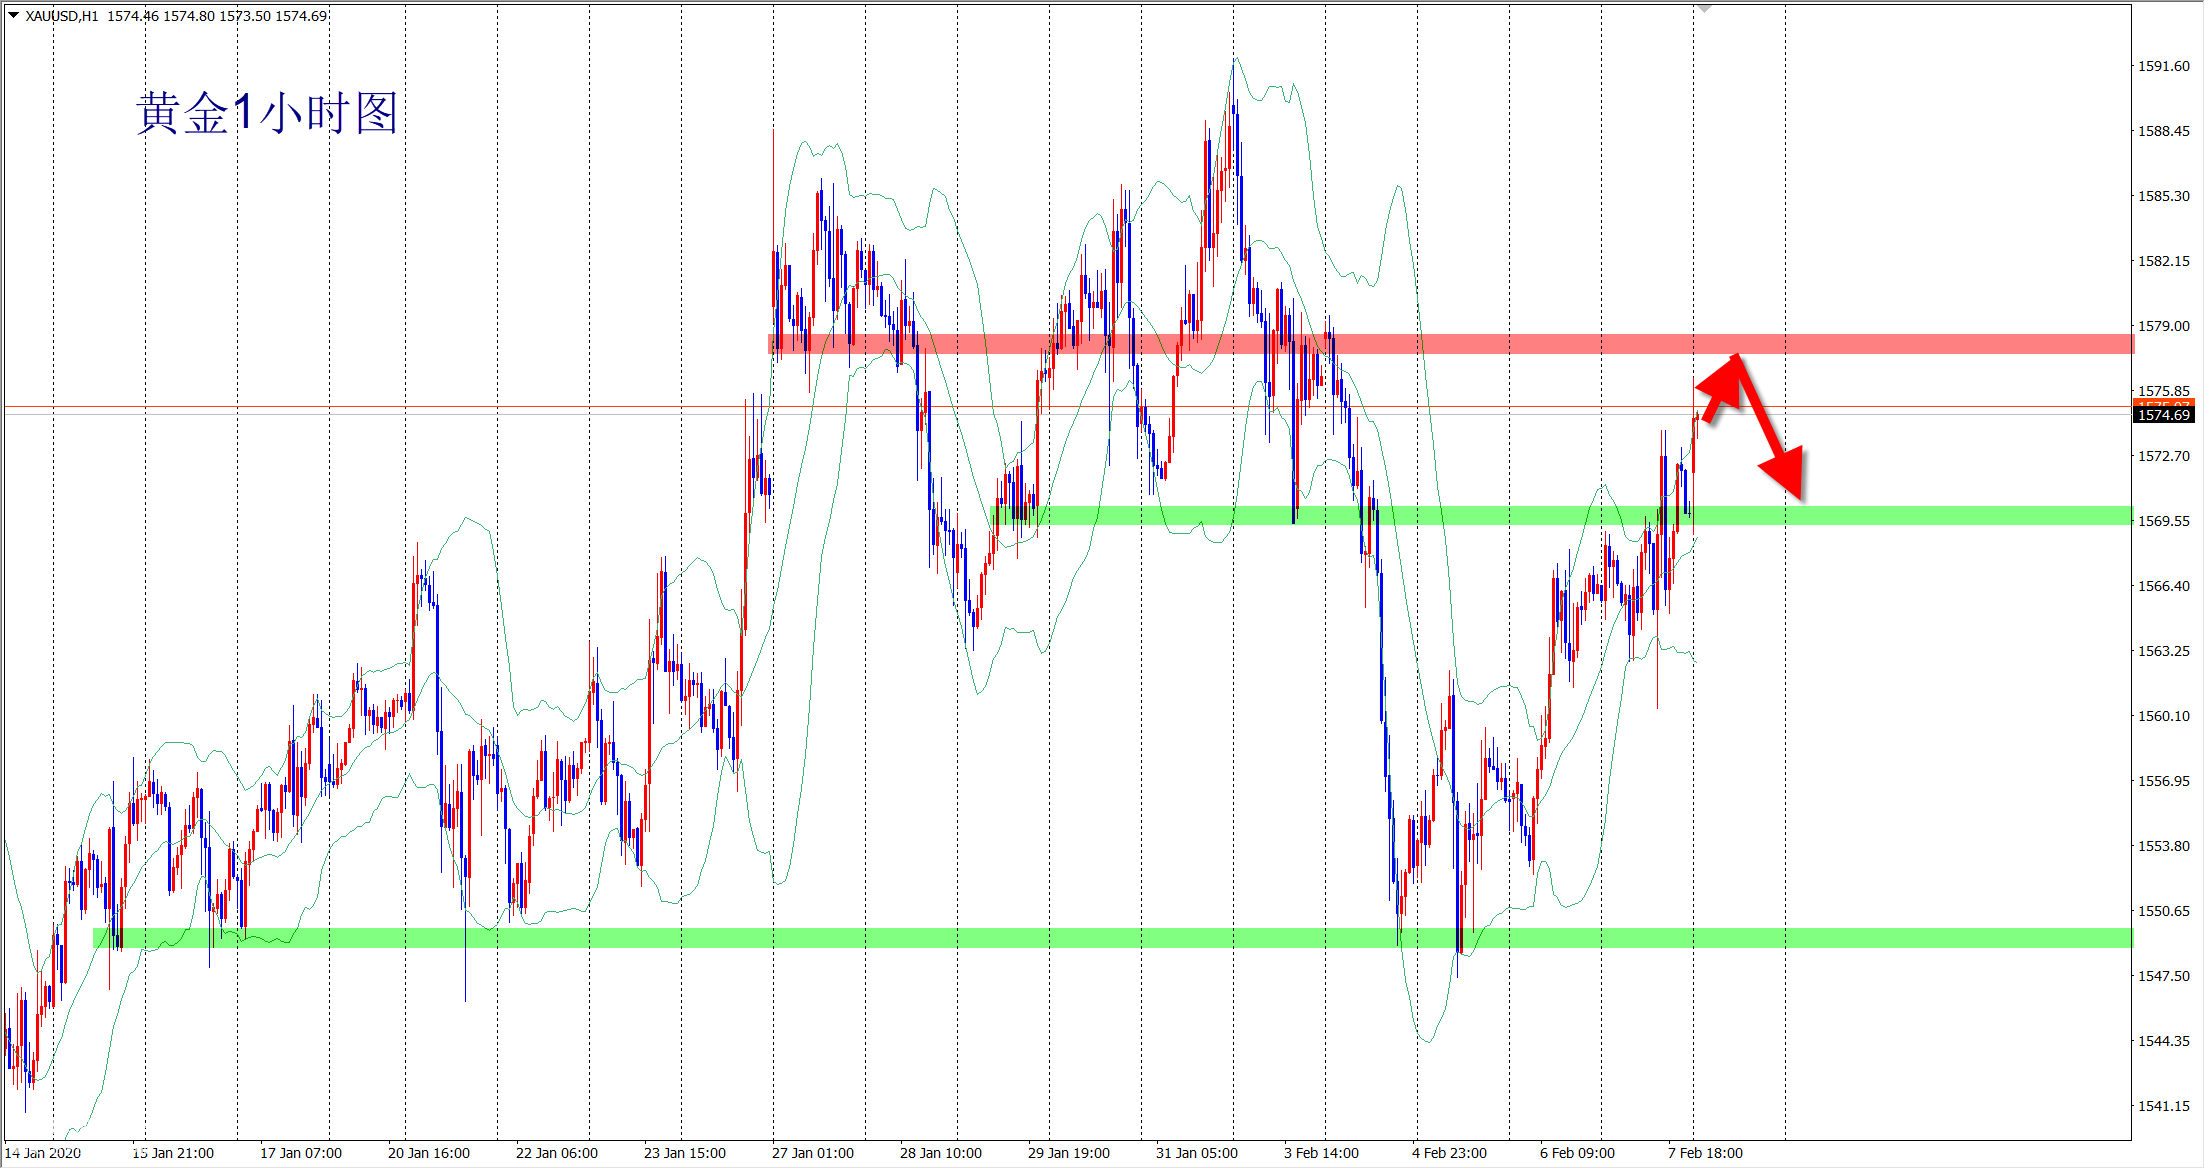Select the red upward arrow drawing
This screenshot has height=1169, width=2205.
click(x=1723, y=387)
